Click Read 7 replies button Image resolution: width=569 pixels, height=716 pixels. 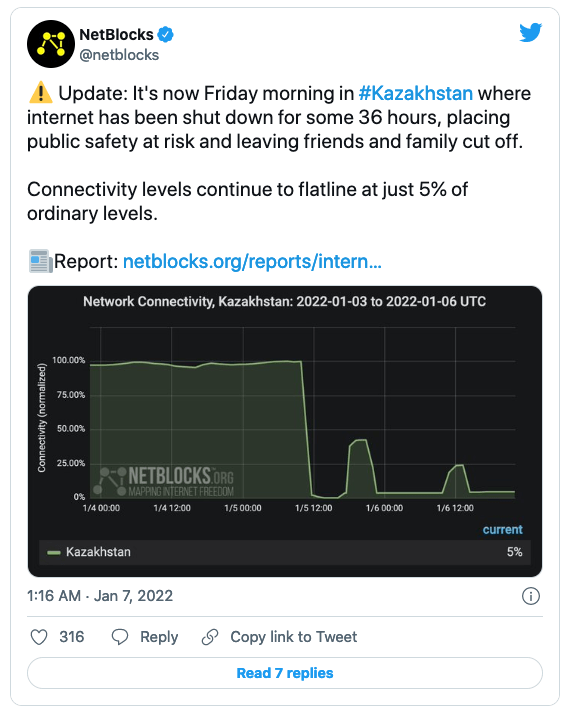pos(285,673)
